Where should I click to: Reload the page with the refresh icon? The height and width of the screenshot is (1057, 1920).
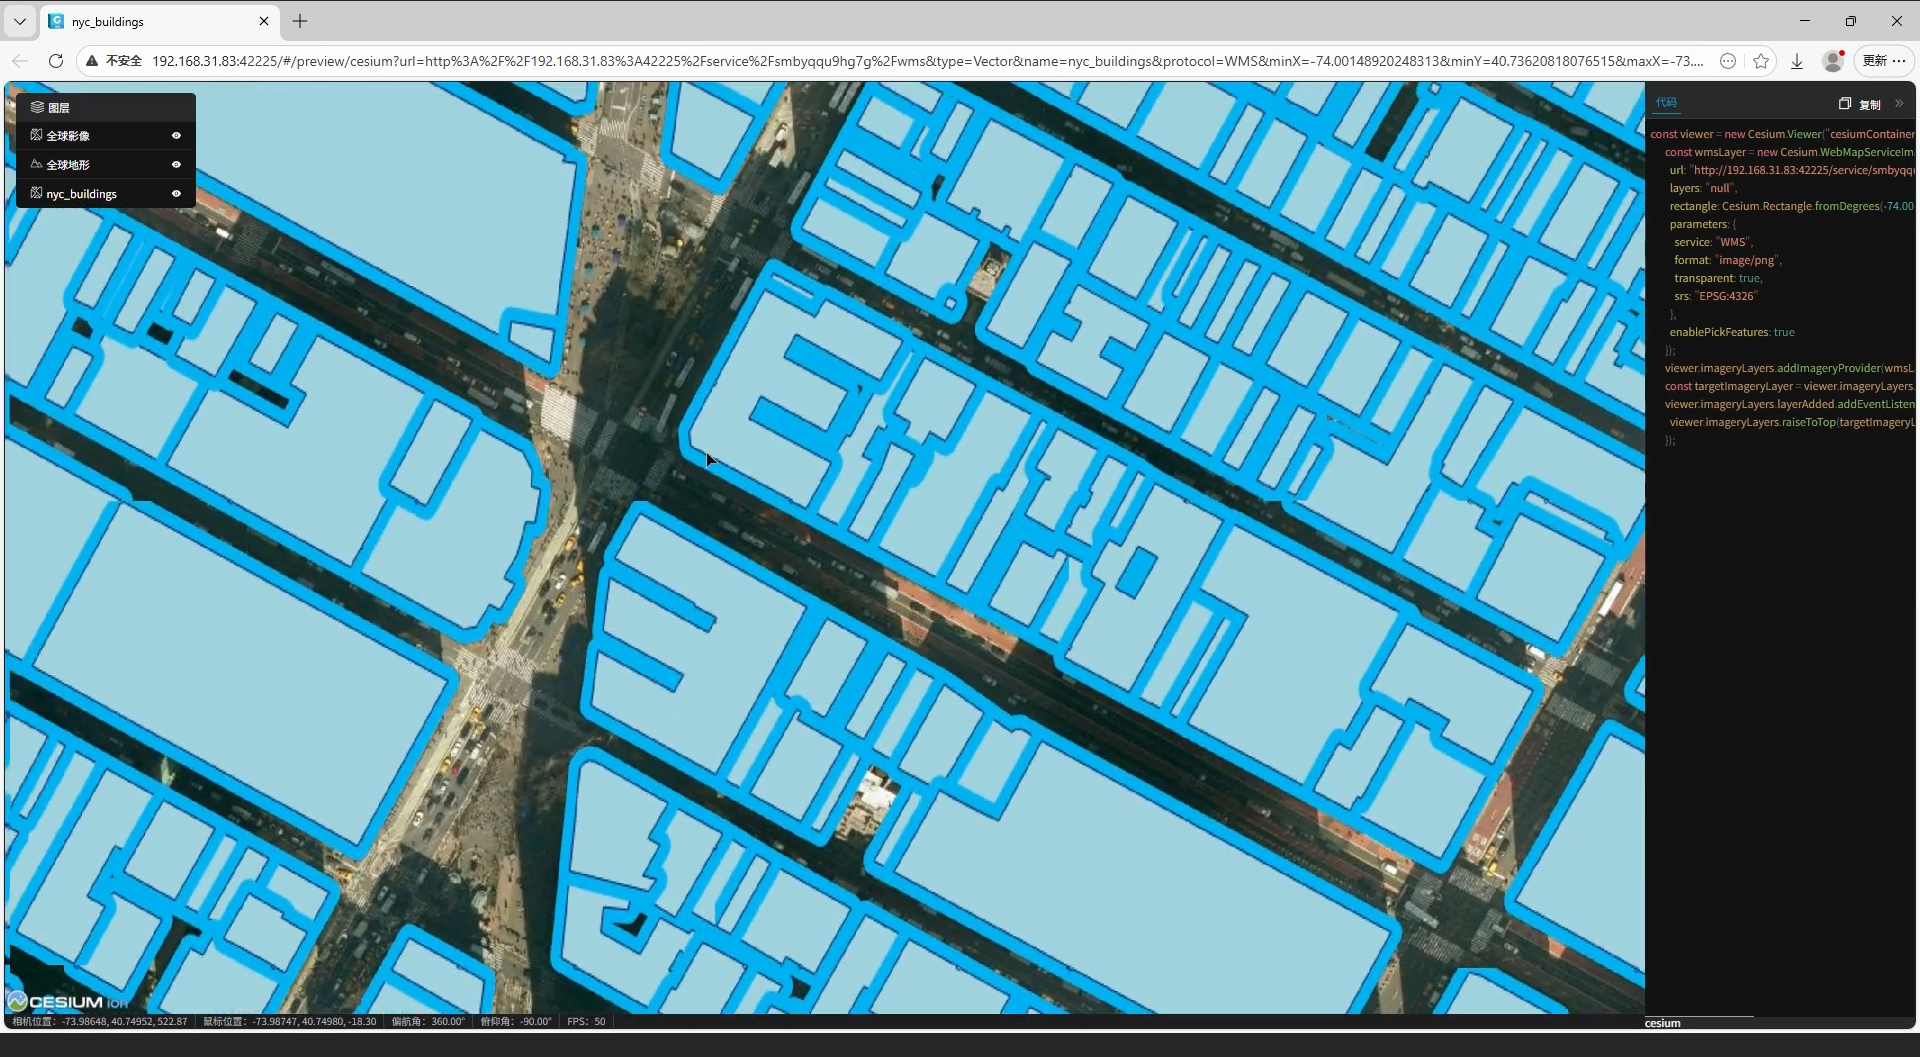[56, 61]
